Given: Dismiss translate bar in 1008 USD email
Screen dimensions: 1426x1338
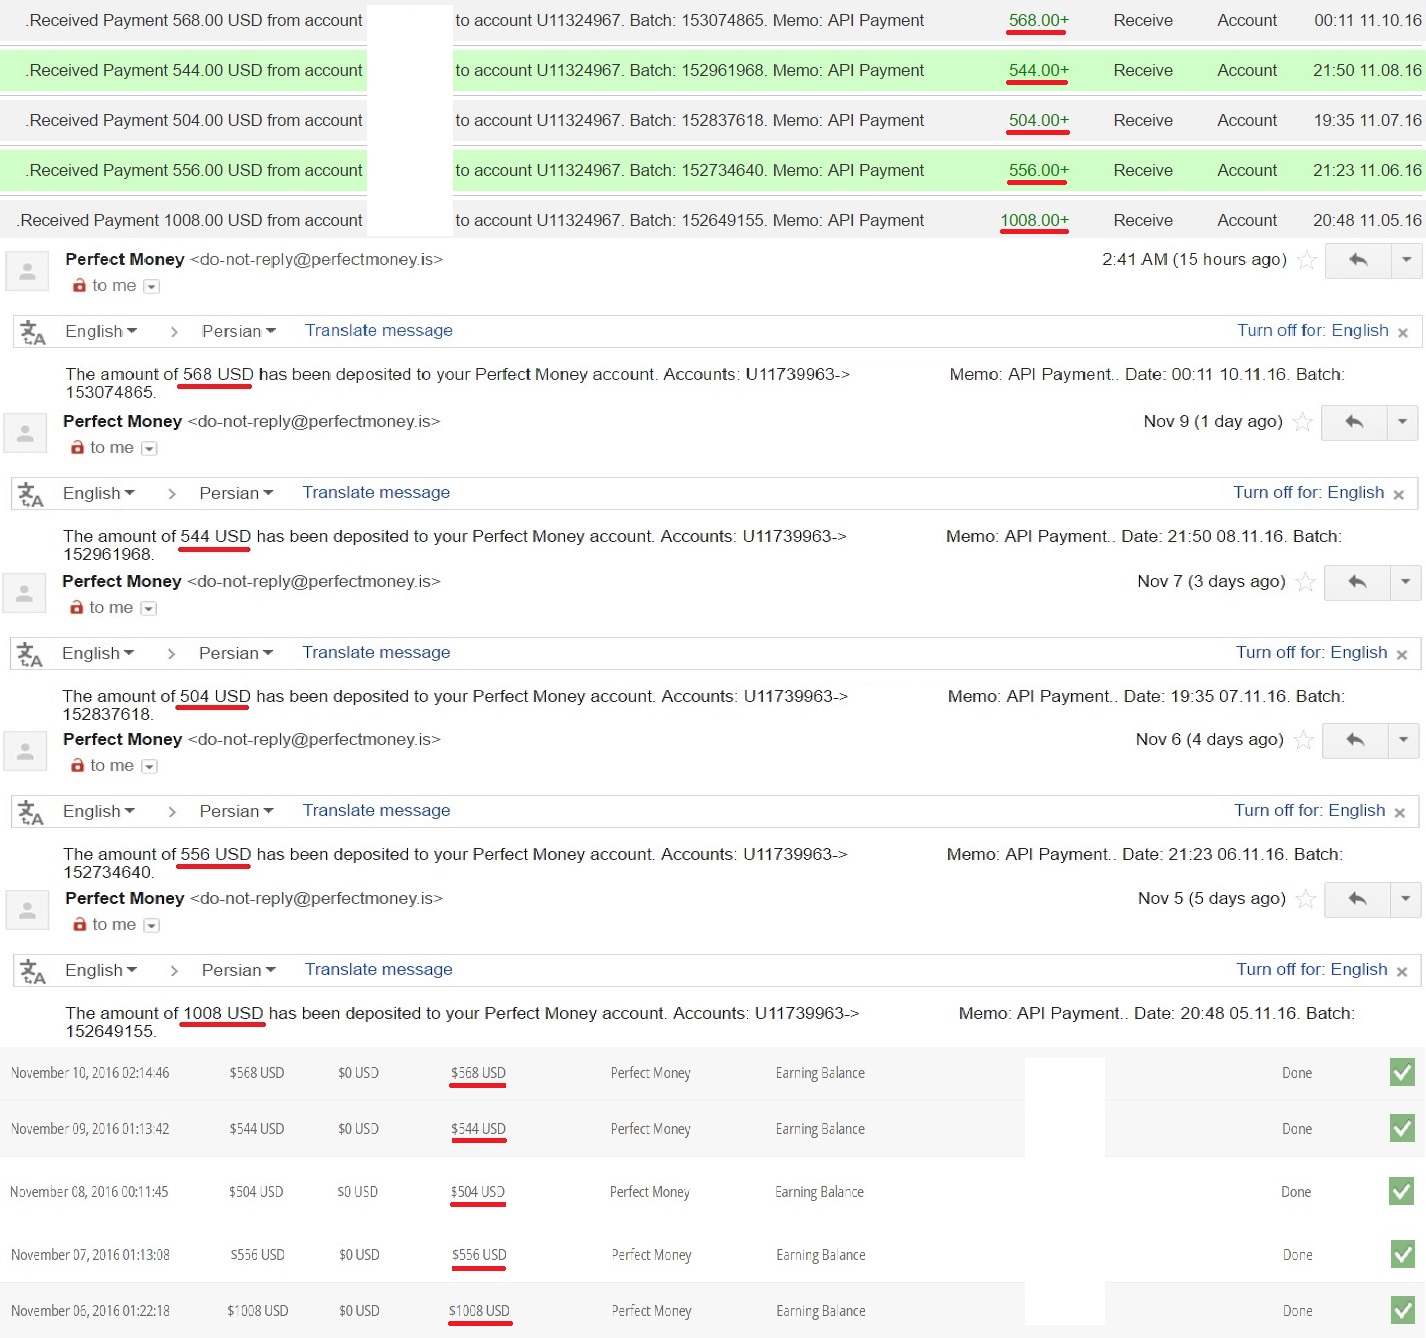Looking at the screenshot, I should coord(1402,972).
